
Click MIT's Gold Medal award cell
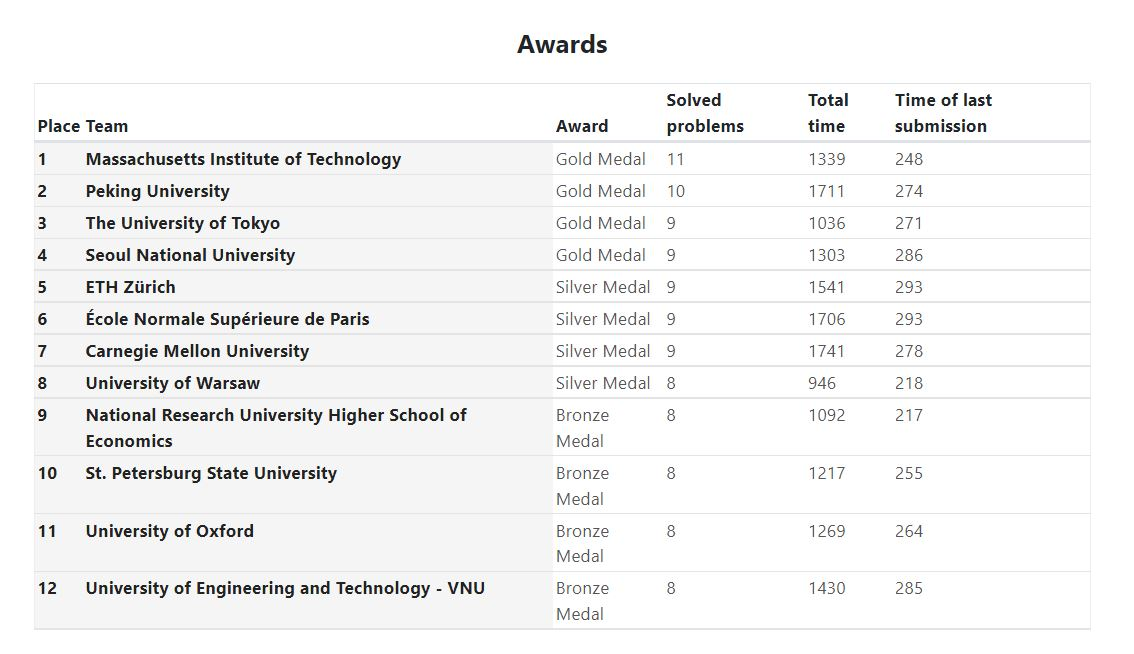[x=600, y=159]
